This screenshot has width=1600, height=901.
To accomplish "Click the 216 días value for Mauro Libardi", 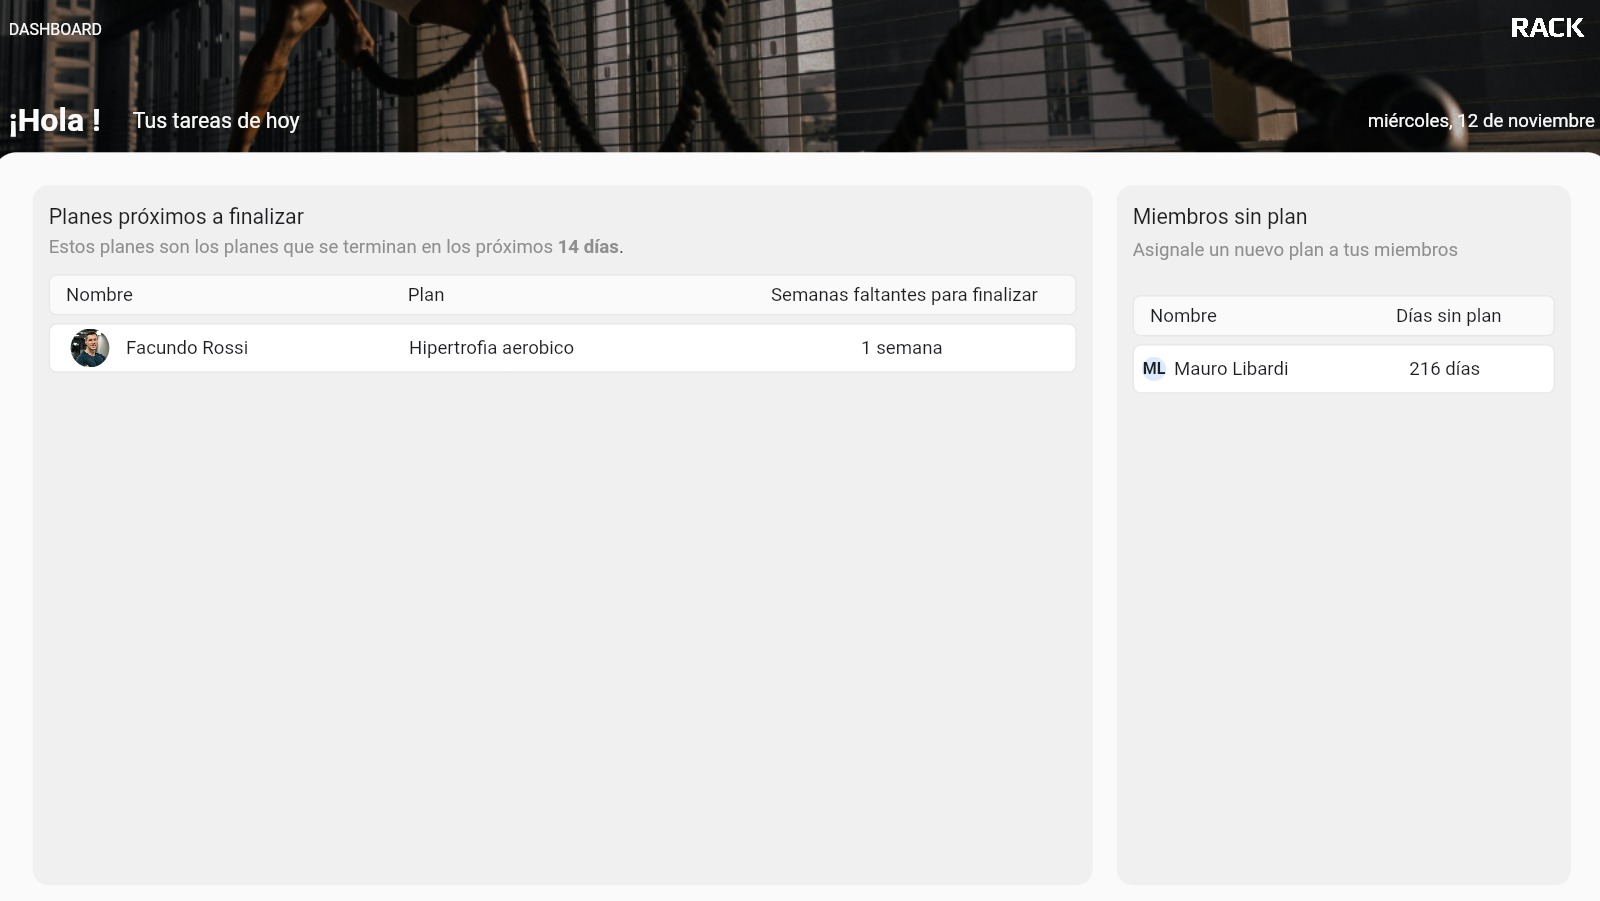I will [x=1445, y=368].
